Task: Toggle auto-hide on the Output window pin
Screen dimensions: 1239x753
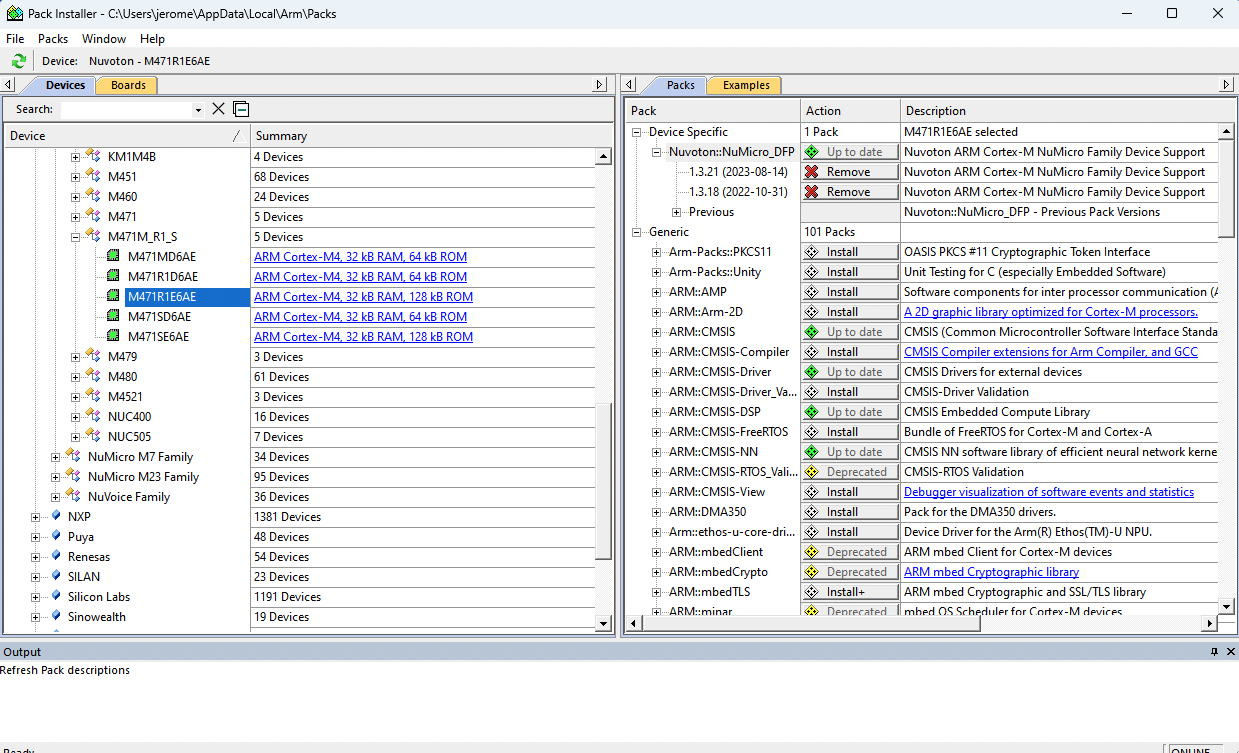Action: (x=1213, y=651)
